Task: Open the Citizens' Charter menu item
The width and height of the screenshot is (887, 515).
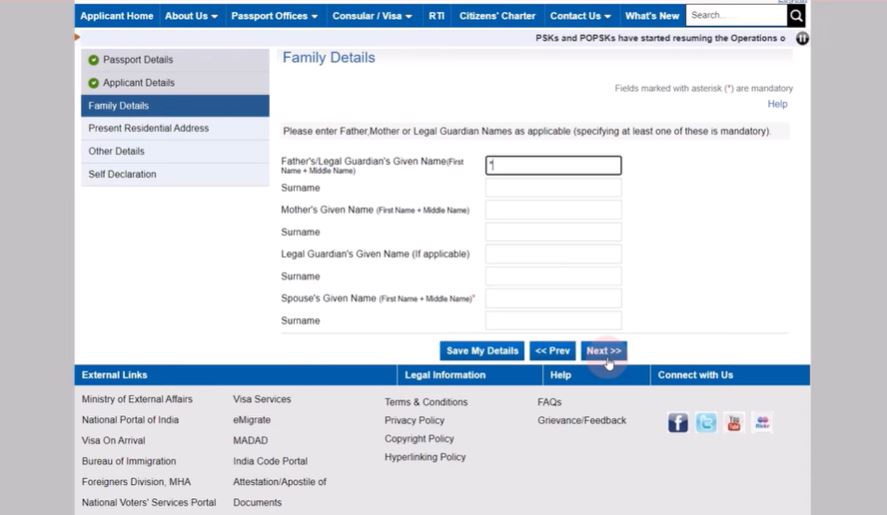Action: click(497, 16)
